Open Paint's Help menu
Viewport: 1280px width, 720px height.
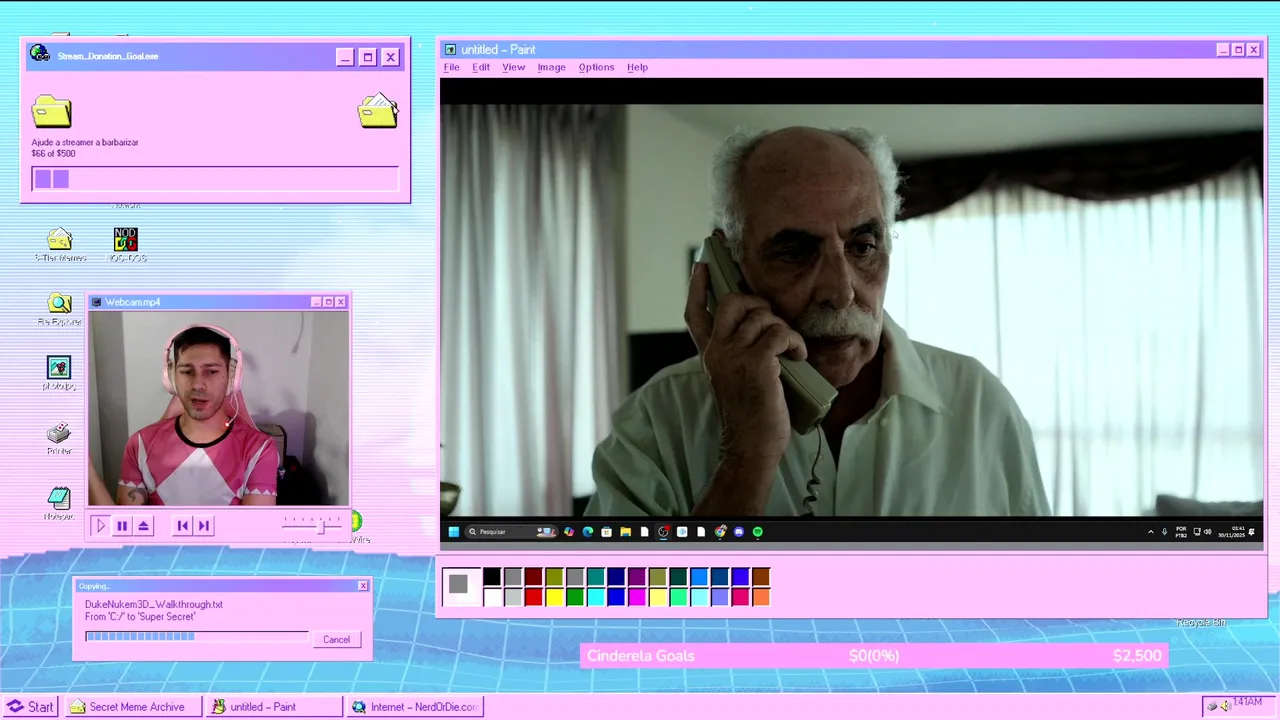point(638,67)
